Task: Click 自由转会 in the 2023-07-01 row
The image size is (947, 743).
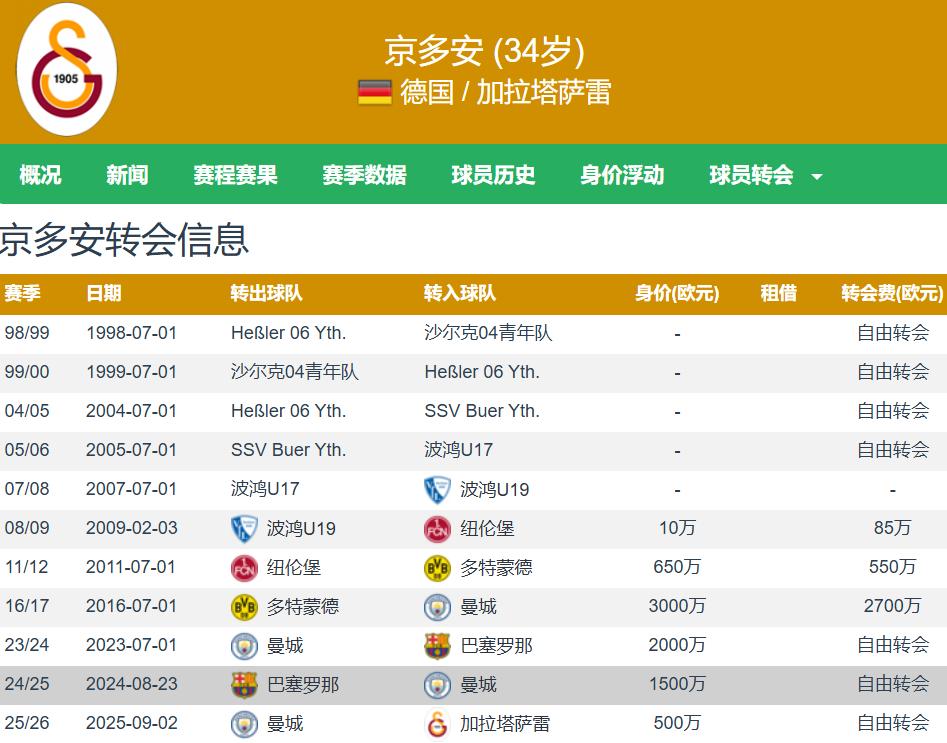Action: click(892, 646)
